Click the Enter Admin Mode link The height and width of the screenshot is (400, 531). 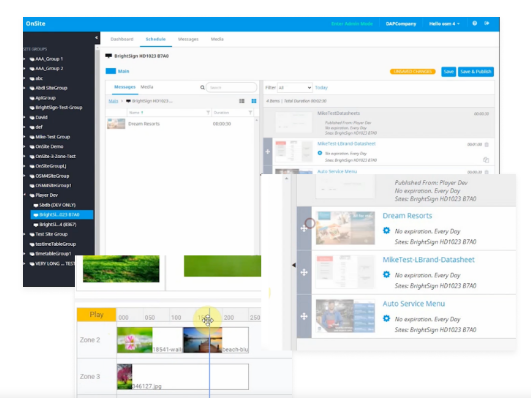[x=352, y=24]
